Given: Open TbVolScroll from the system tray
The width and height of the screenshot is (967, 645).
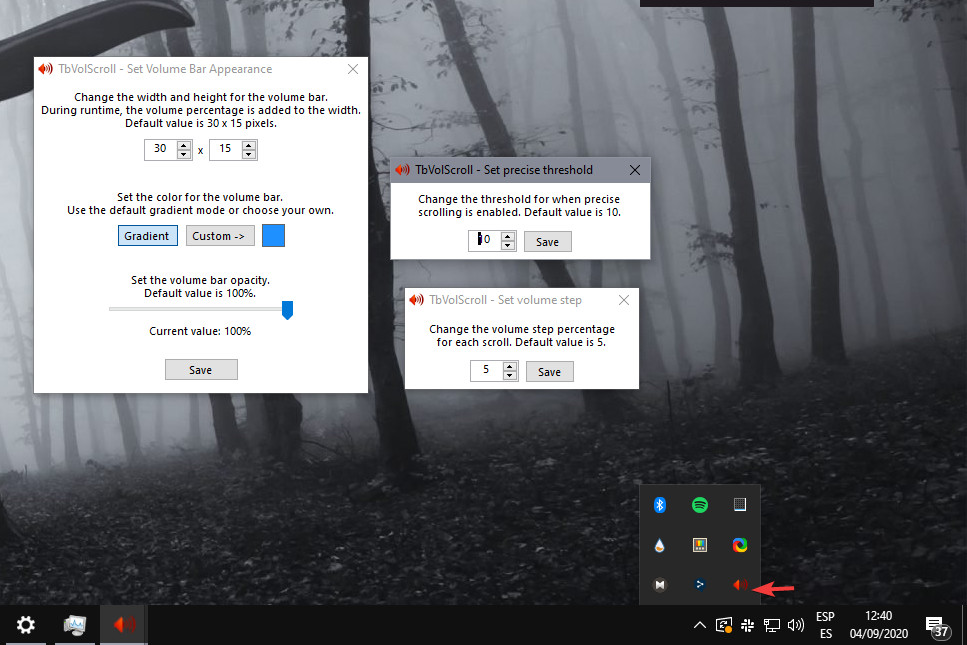Looking at the screenshot, I should tap(739, 585).
